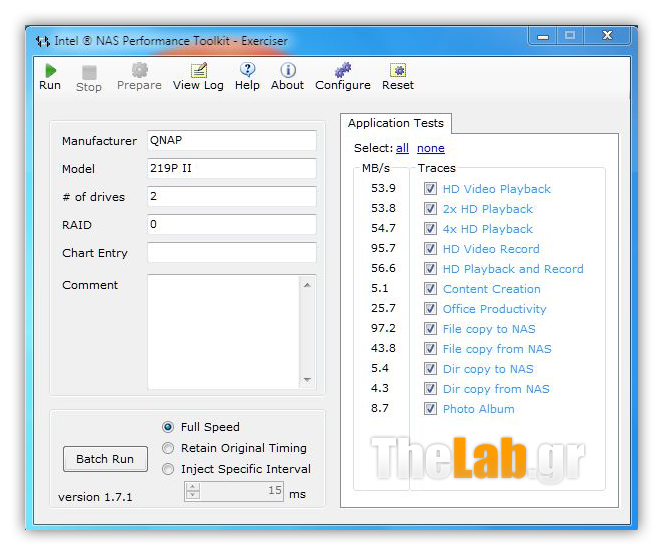The image size is (663, 555).
Task: Click the interval stepper up arrow
Action: coord(193,487)
